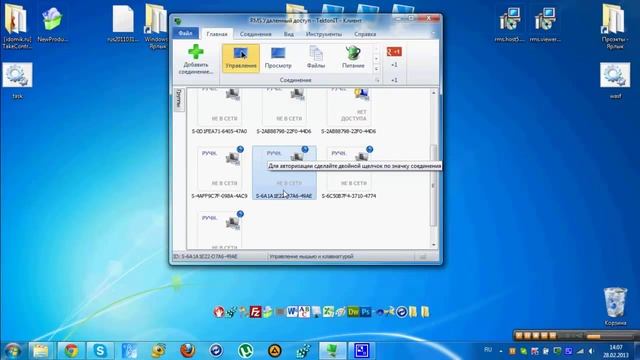The width and height of the screenshot is (640, 360).
Task: Select the Файлы transfer mode
Action: pyautogui.click(x=316, y=58)
